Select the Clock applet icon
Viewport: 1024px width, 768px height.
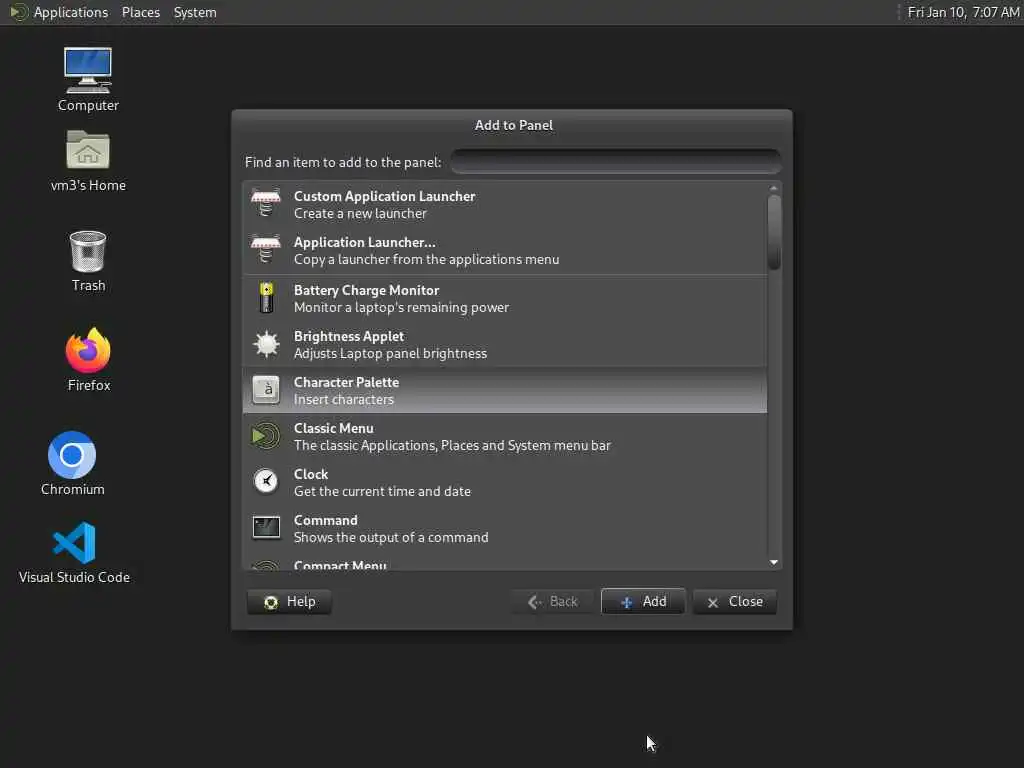point(266,482)
